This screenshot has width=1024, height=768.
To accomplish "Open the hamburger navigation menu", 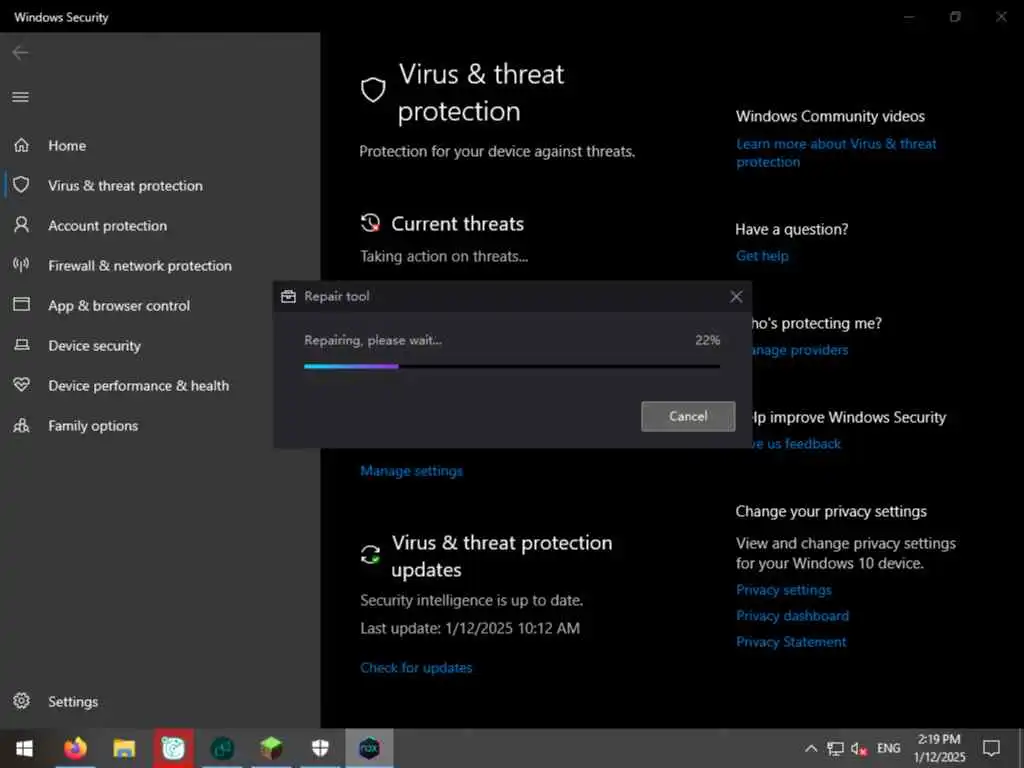I will 20,97.
